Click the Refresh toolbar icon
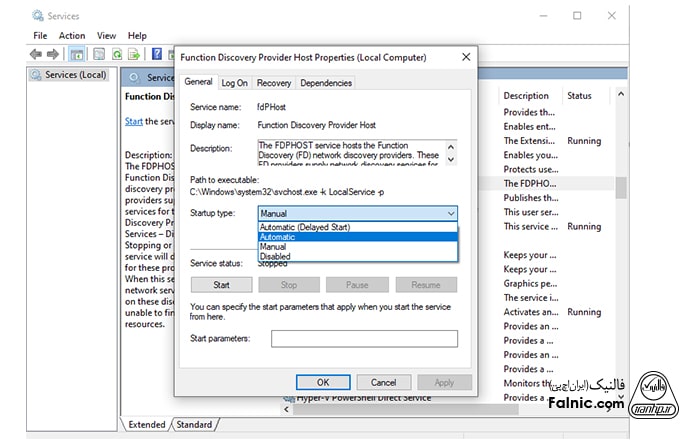 point(118,54)
